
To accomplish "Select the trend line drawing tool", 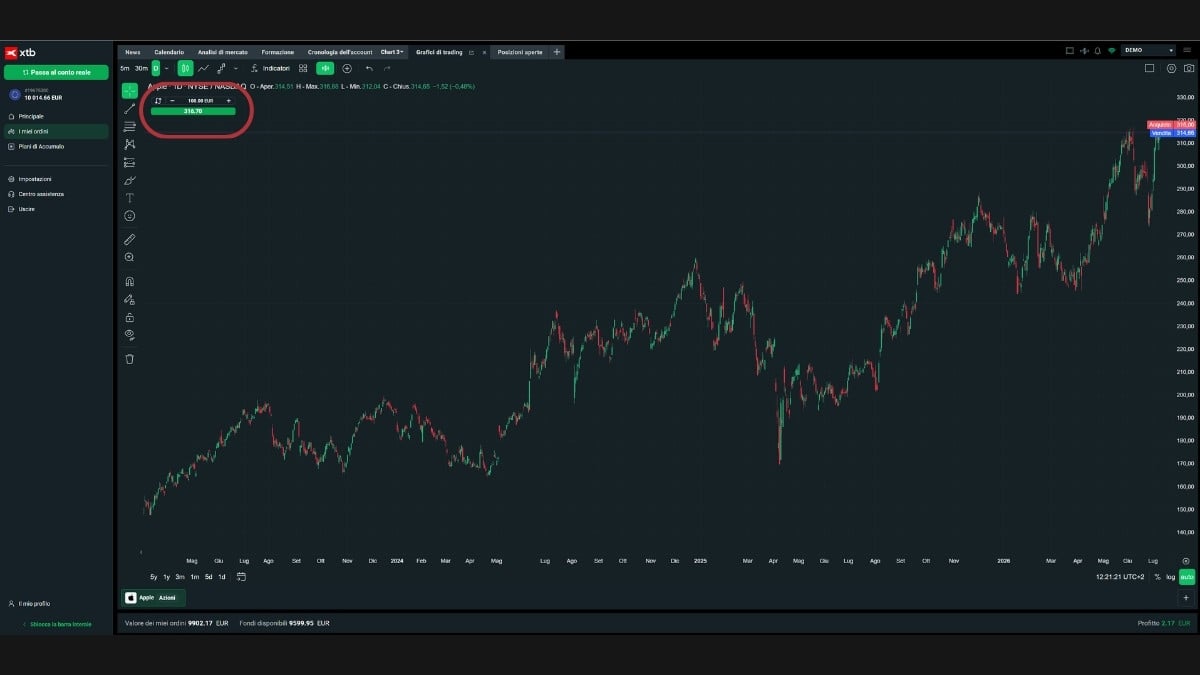I will 130,109.
